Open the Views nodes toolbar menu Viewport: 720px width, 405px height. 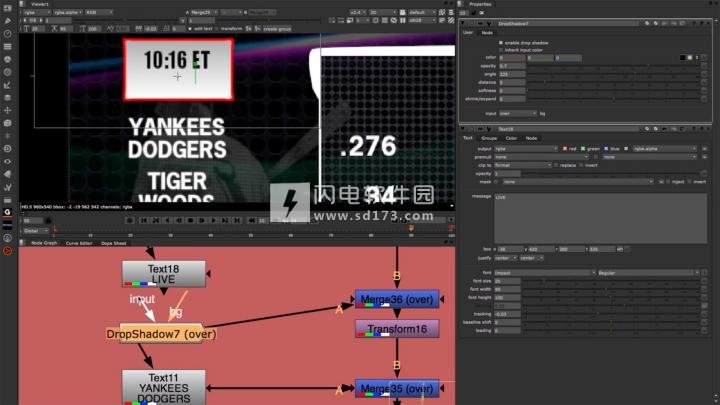pos(7,162)
